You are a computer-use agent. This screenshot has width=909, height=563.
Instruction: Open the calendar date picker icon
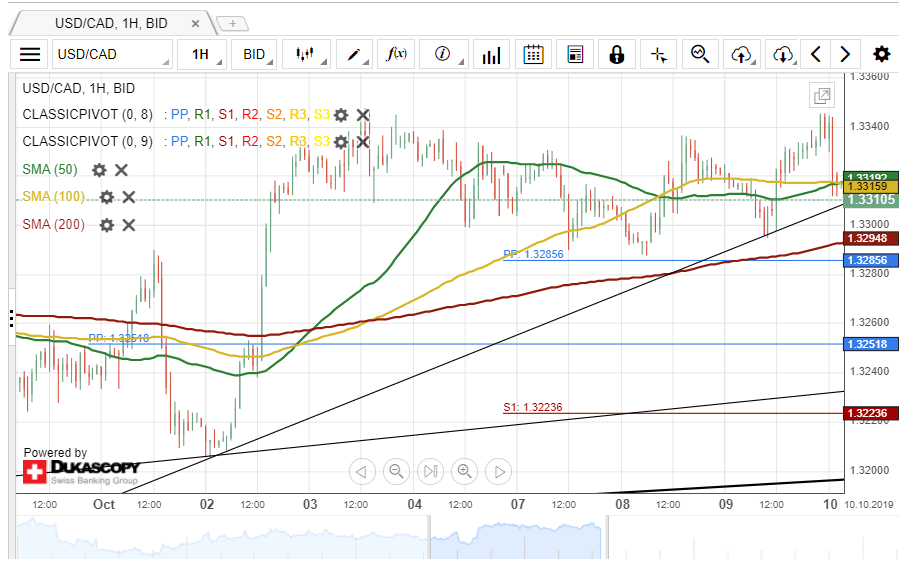[534, 54]
